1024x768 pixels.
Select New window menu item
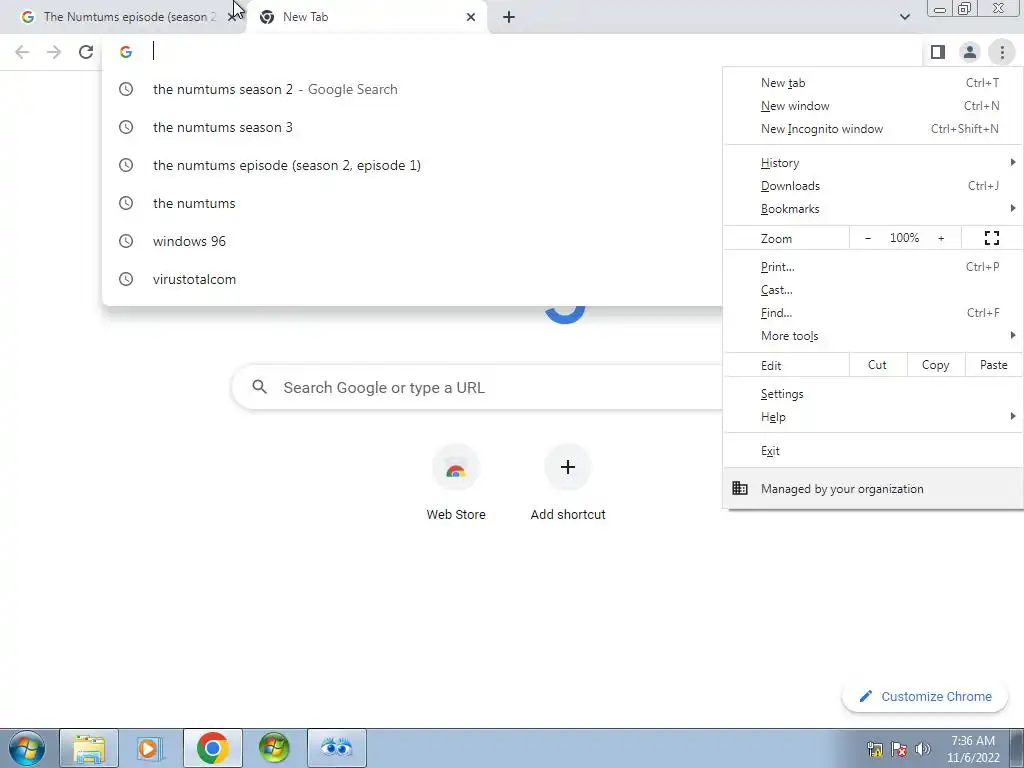click(872, 106)
